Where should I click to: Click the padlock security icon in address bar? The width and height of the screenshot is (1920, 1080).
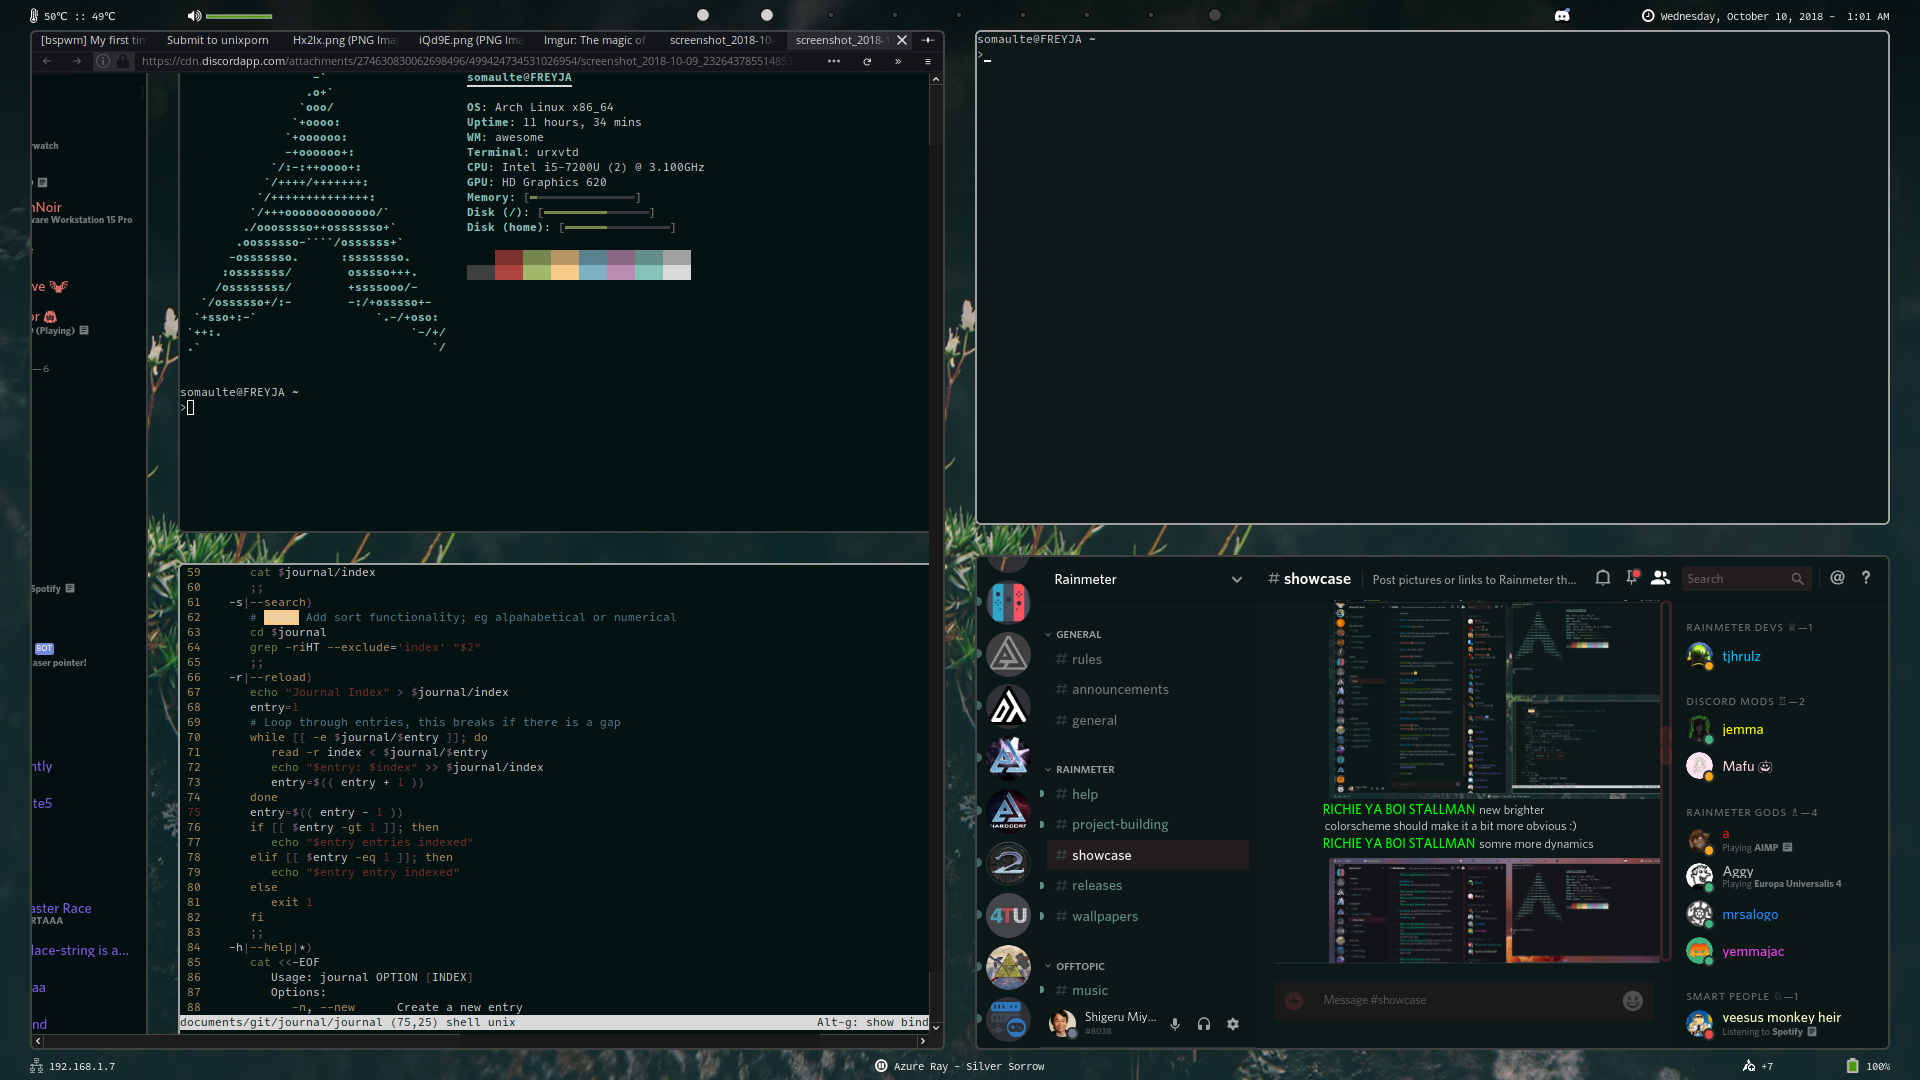click(x=123, y=61)
